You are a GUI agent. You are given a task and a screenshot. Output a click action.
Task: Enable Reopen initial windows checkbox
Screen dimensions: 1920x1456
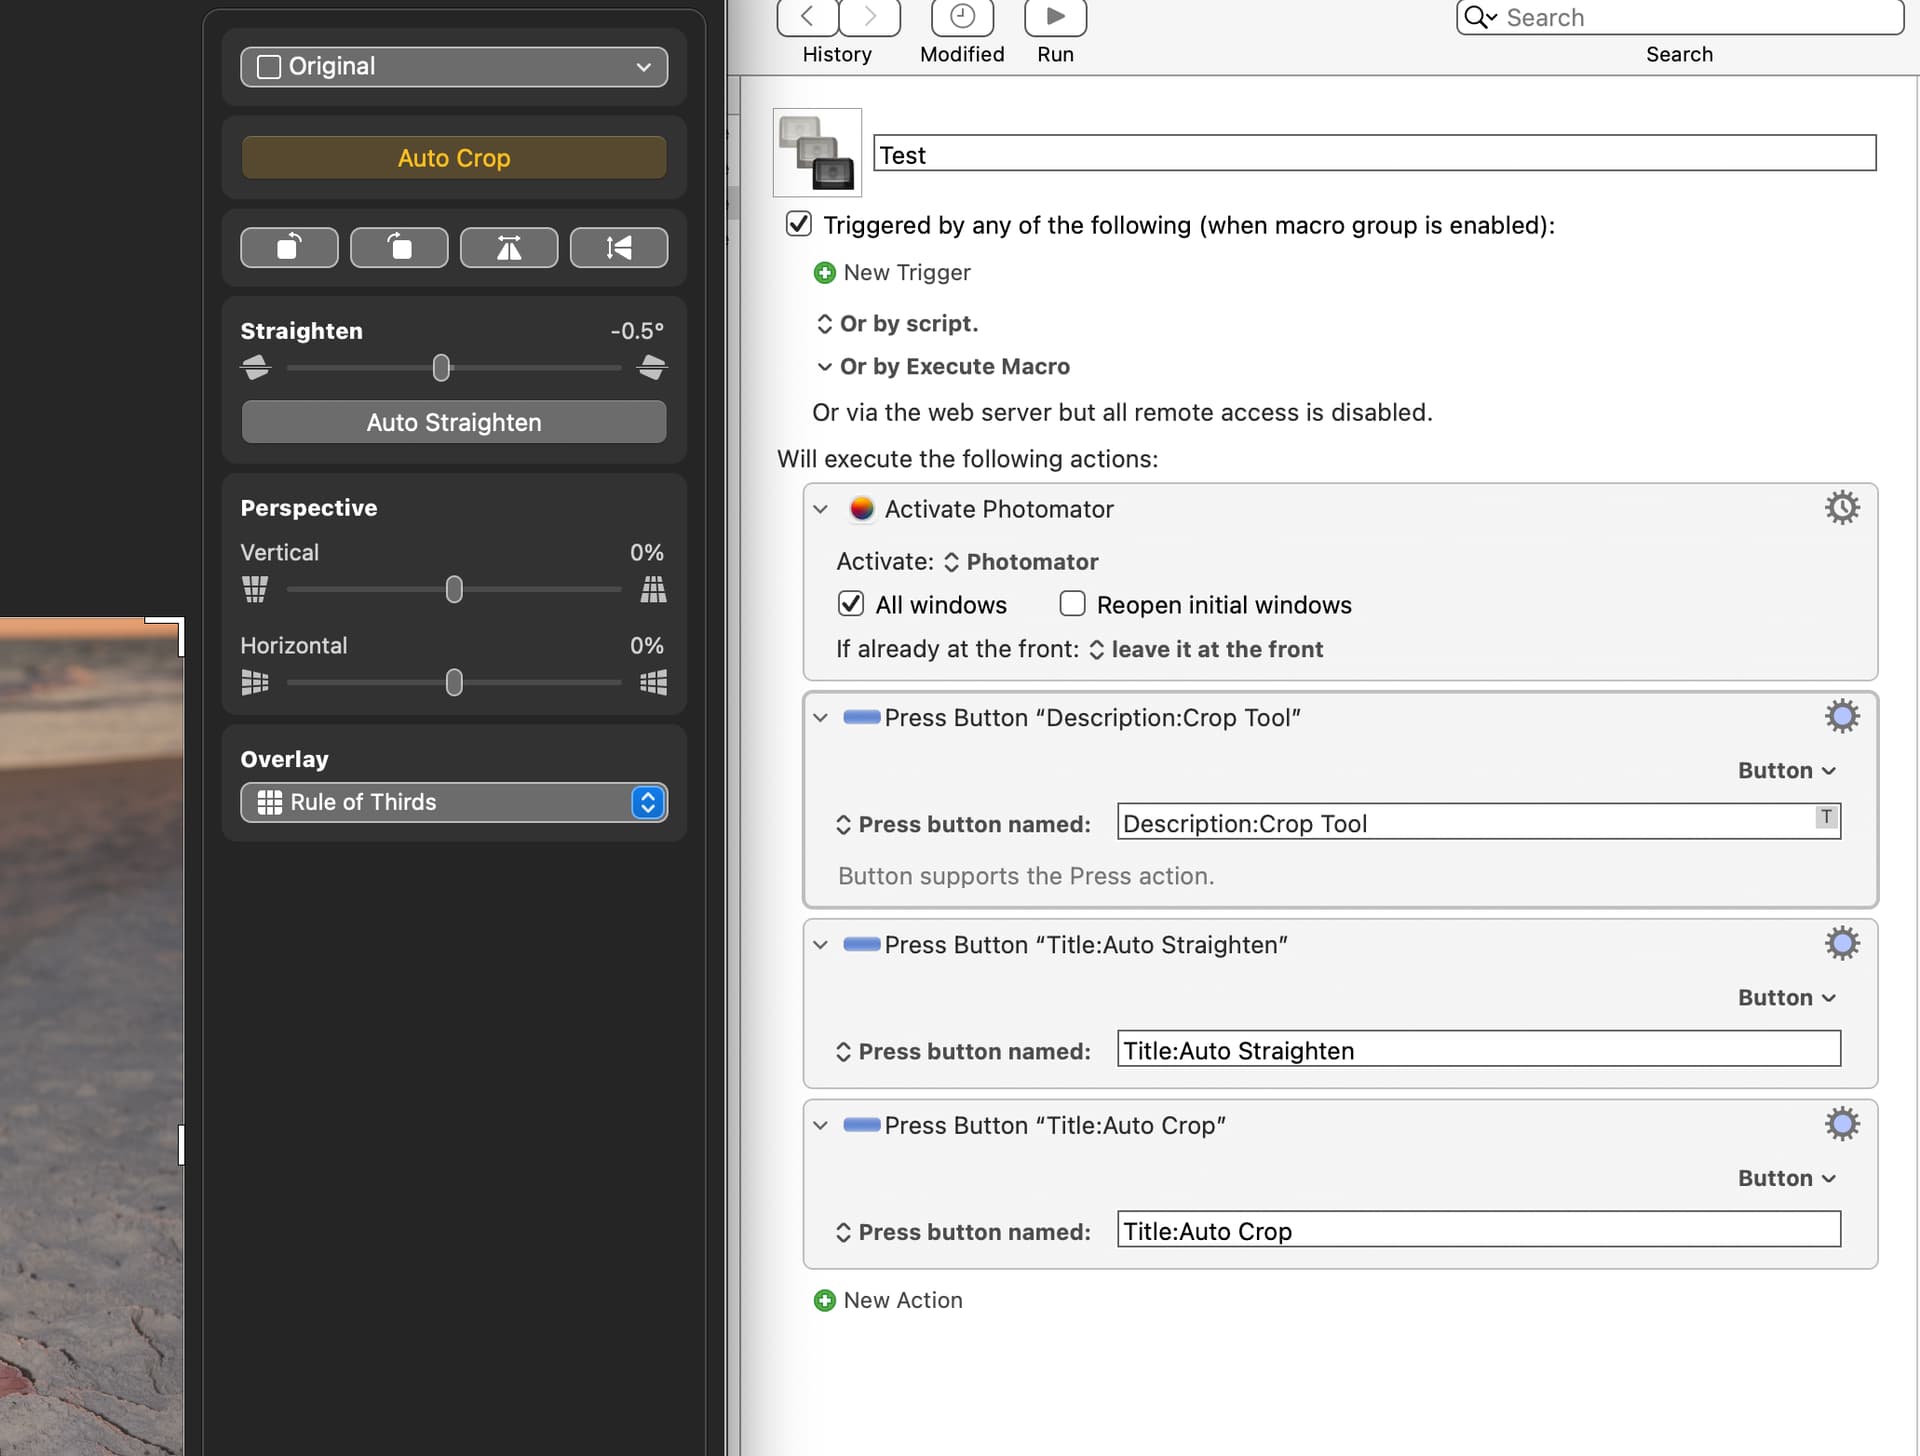click(1072, 604)
